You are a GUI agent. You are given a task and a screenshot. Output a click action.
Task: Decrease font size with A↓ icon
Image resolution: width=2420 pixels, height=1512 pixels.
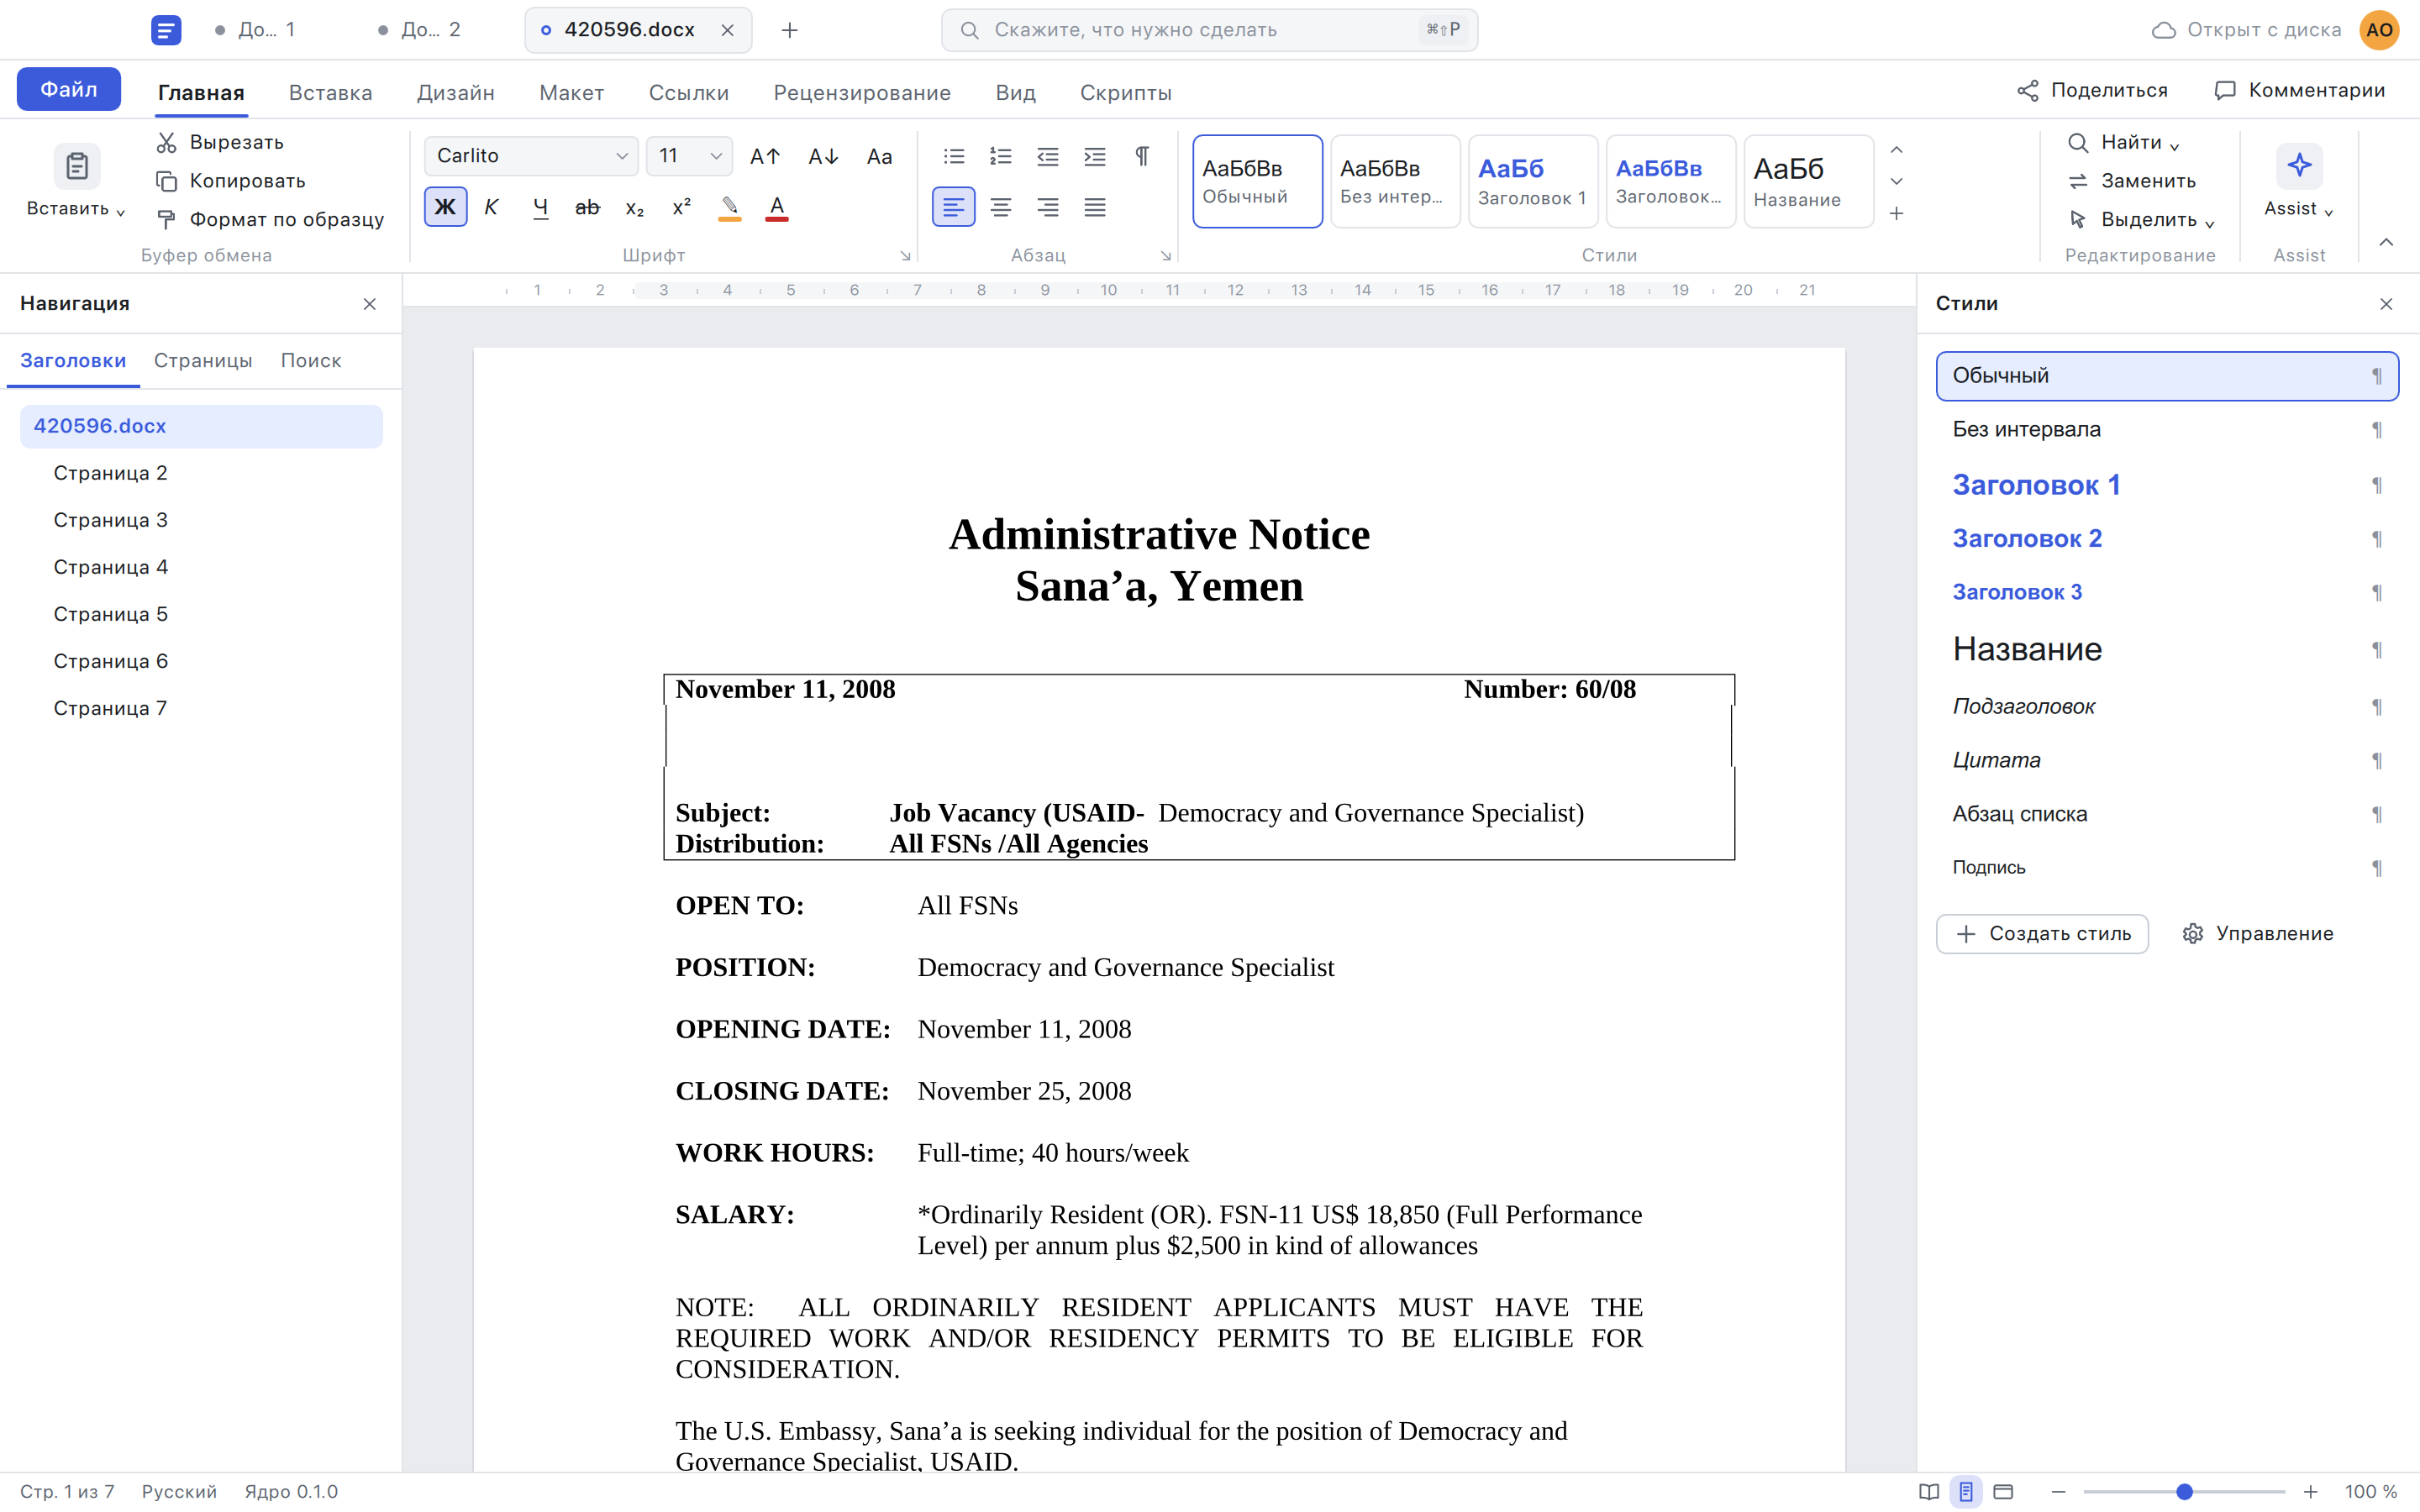pos(823,156)
